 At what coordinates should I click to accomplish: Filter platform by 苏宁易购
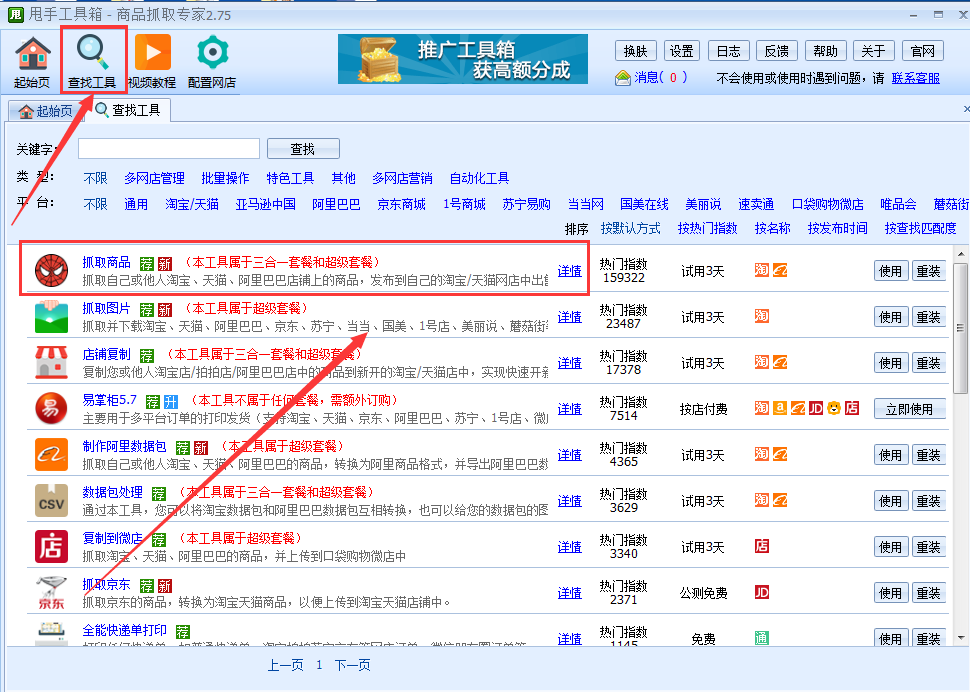(x=526, y=205)
